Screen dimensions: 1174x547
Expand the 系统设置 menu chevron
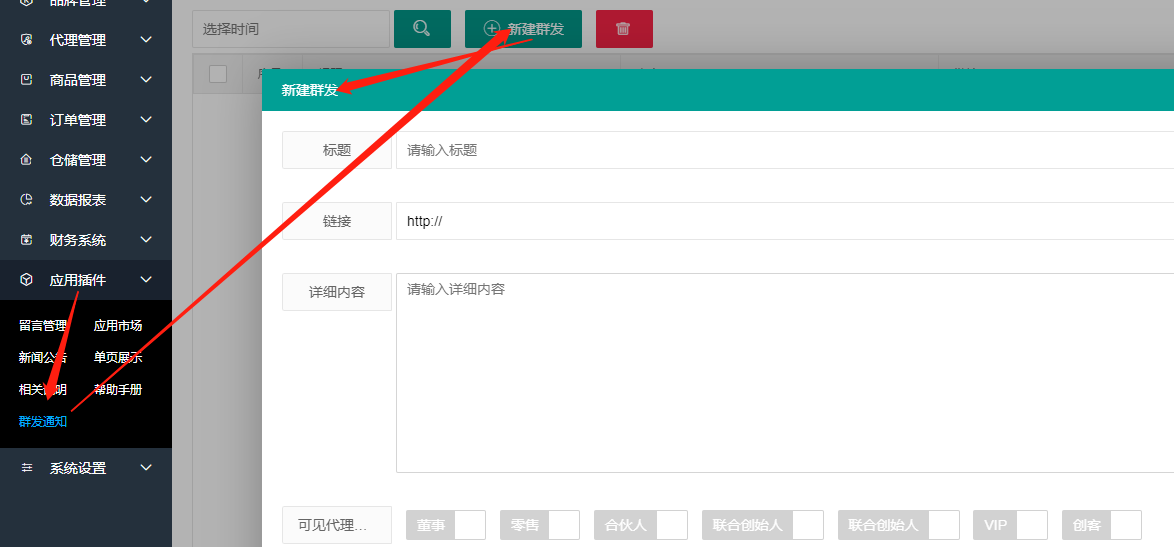pos(146,468)
